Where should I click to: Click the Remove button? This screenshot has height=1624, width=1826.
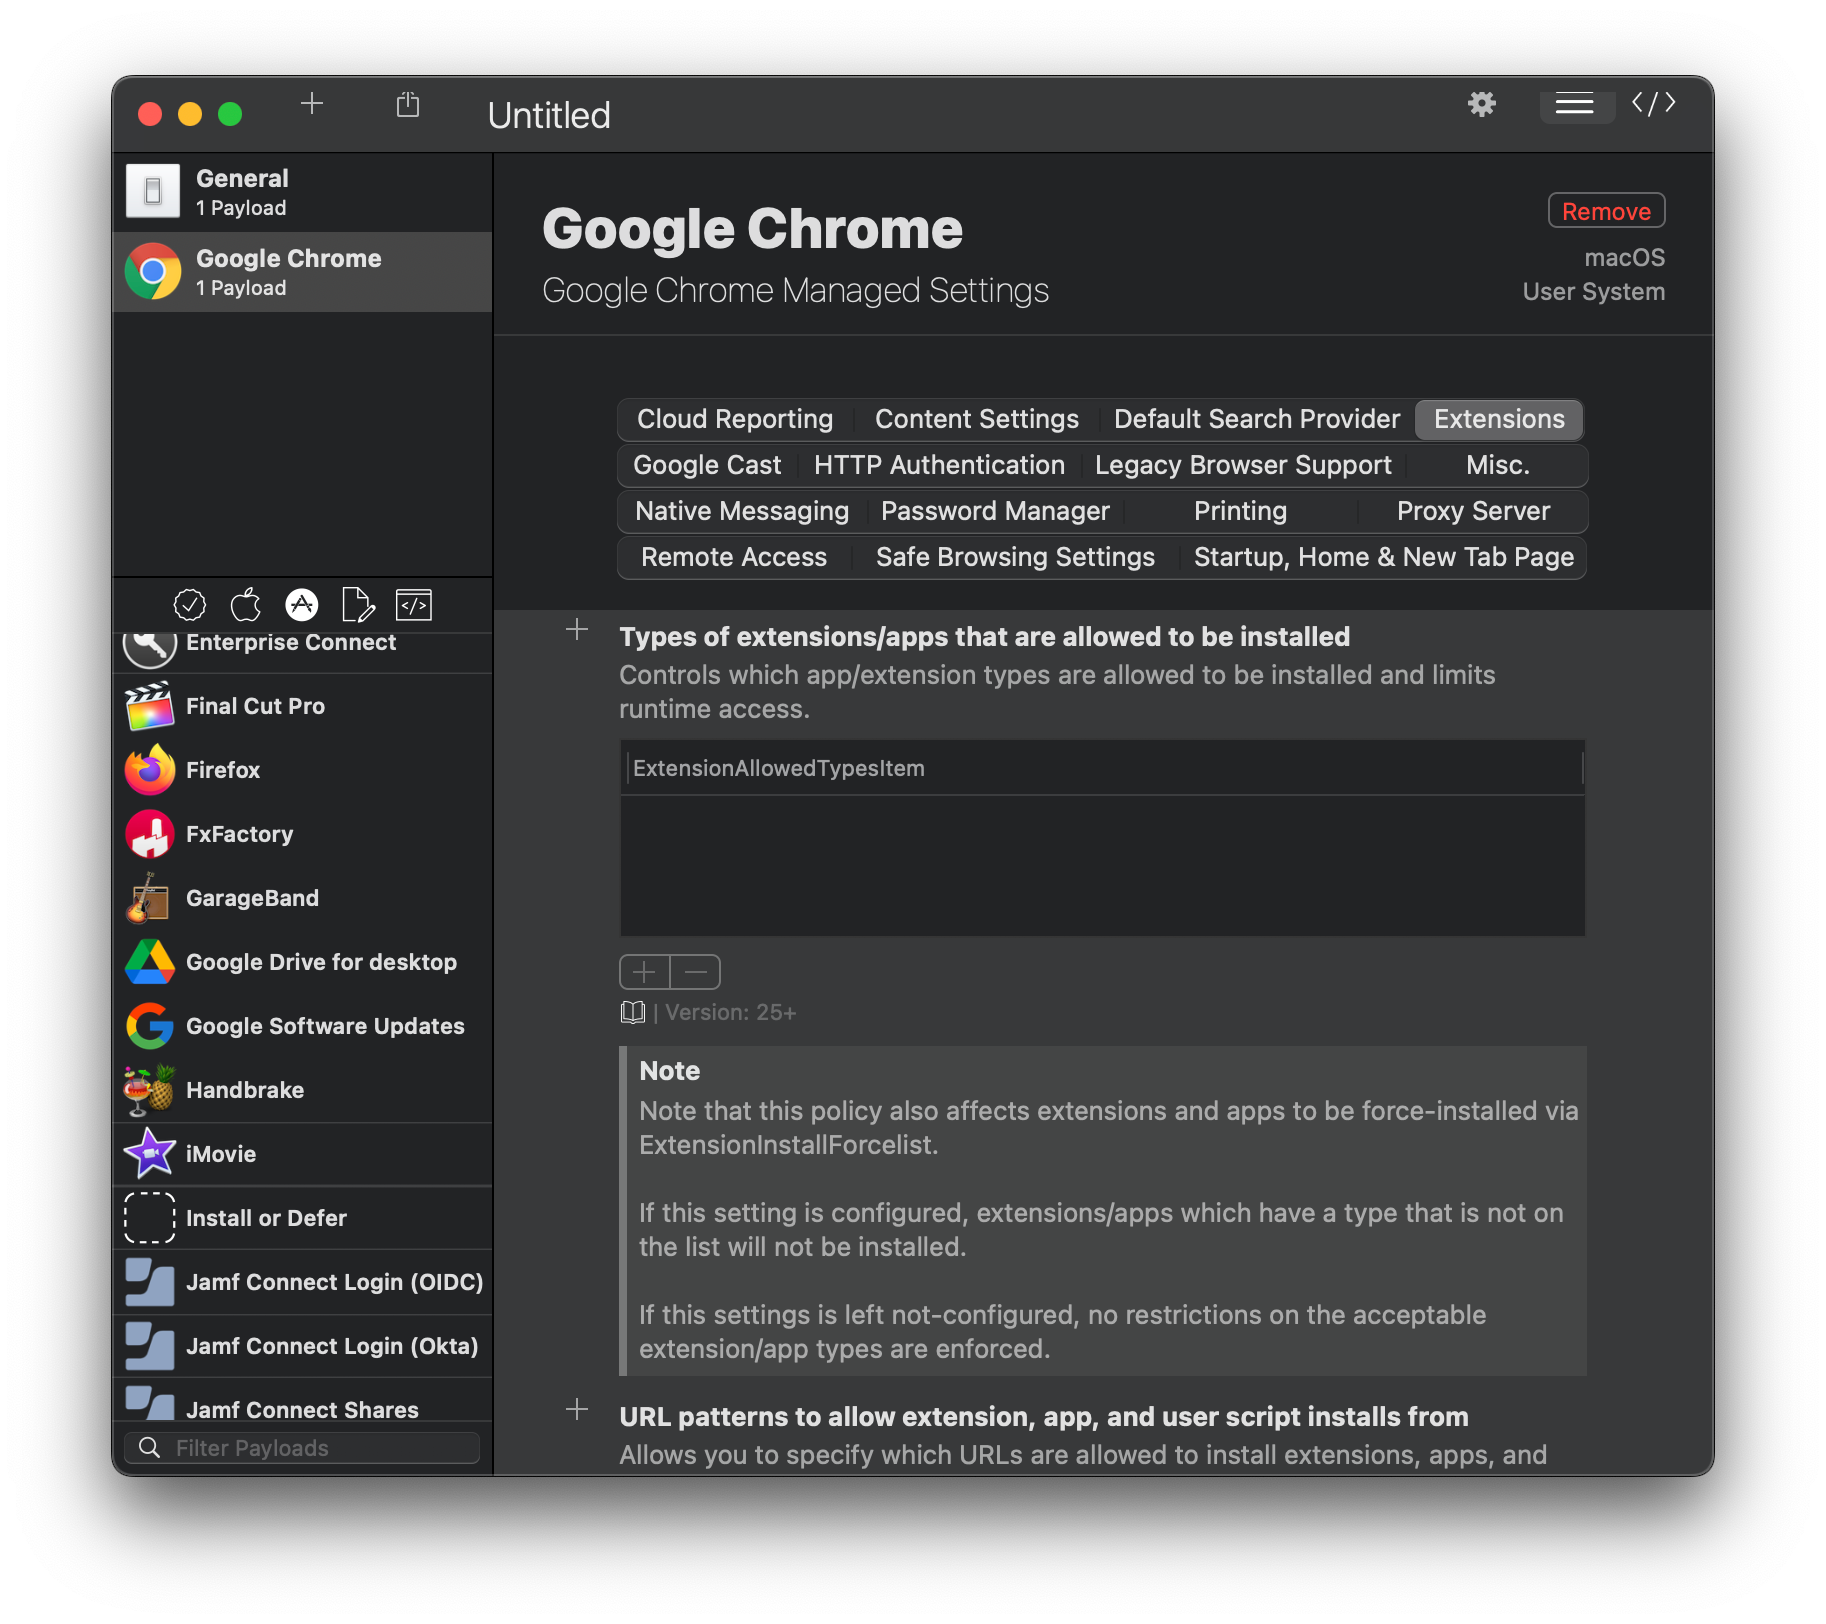pyautogui.click(x=1606, y=211)
